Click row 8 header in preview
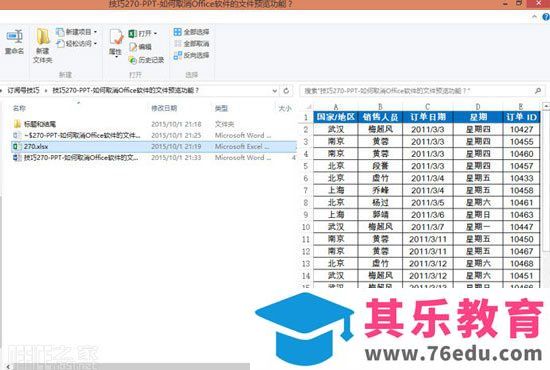Screen dimensions: 550x370 (x=306, y=203)
